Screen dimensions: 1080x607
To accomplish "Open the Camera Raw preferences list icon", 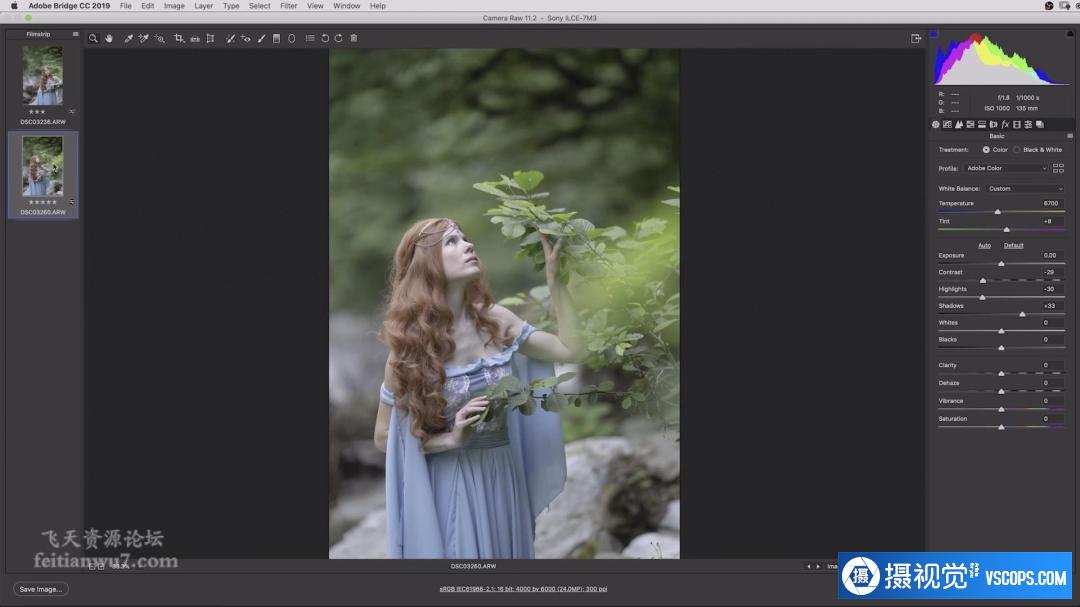I will coord(310,39).
